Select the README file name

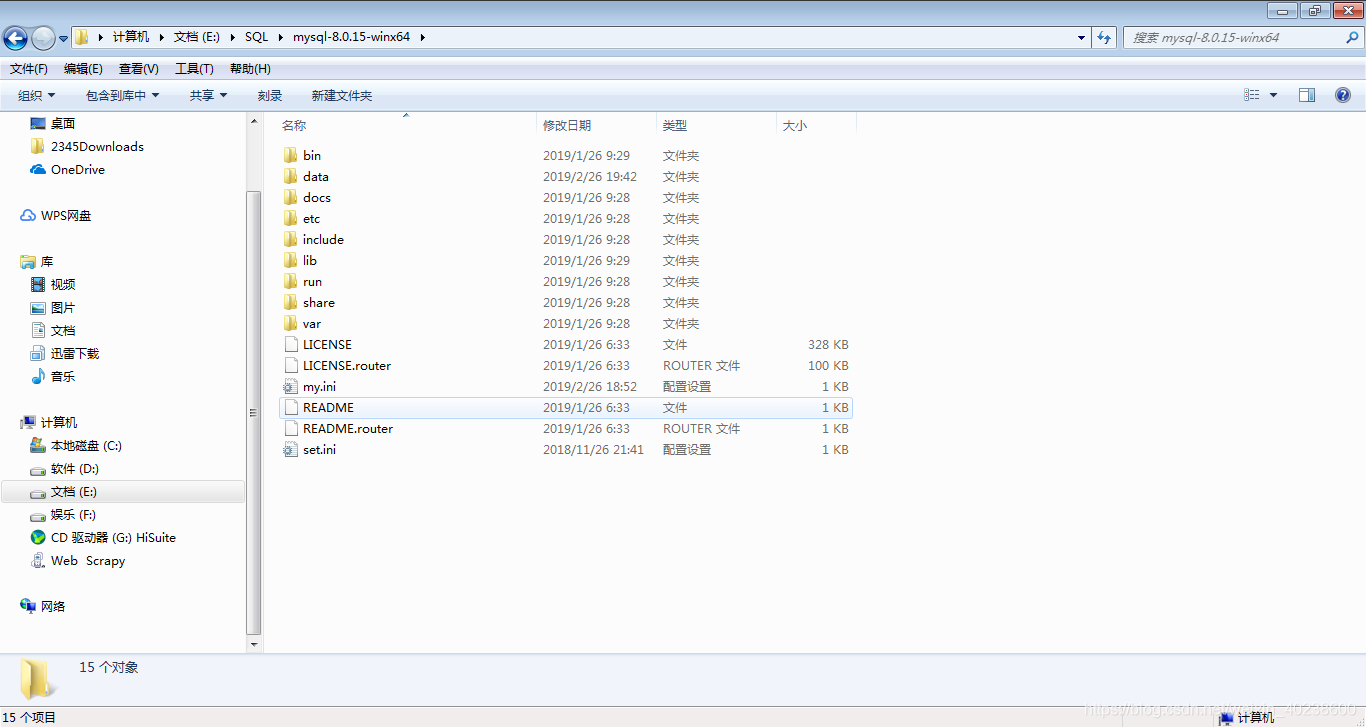[328, 407]
